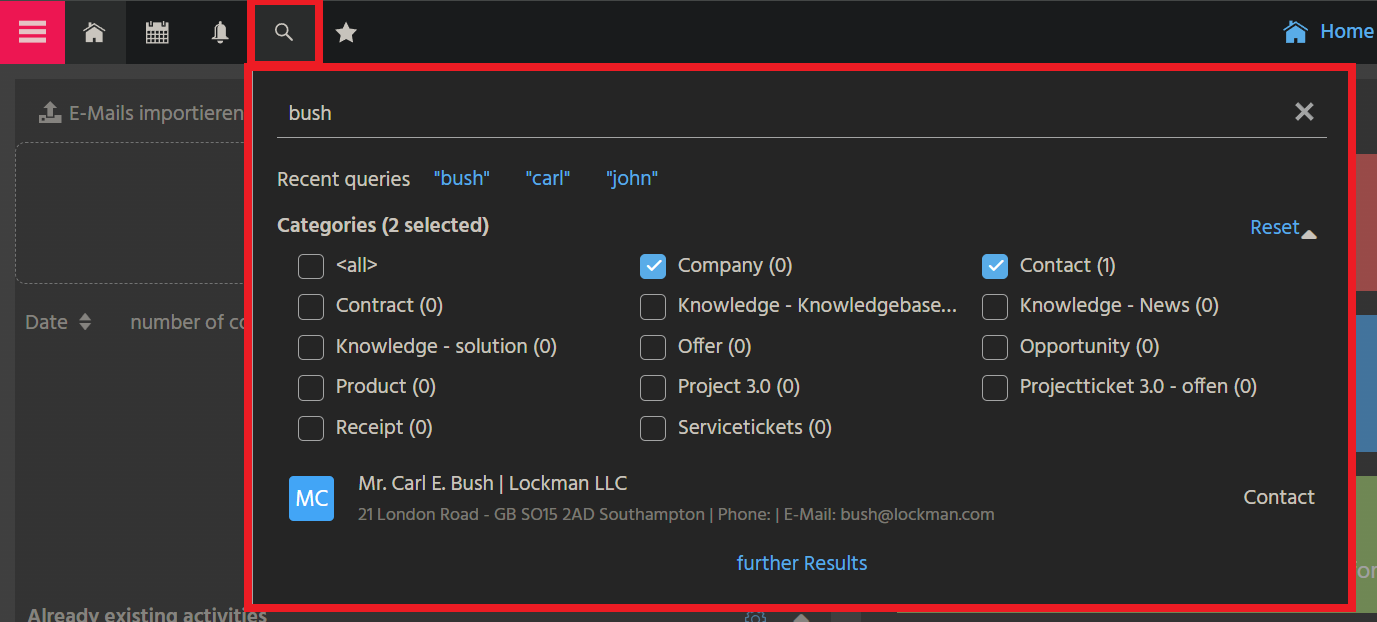
Task: Clear search with the X icon
Action: pos(1304,112)
